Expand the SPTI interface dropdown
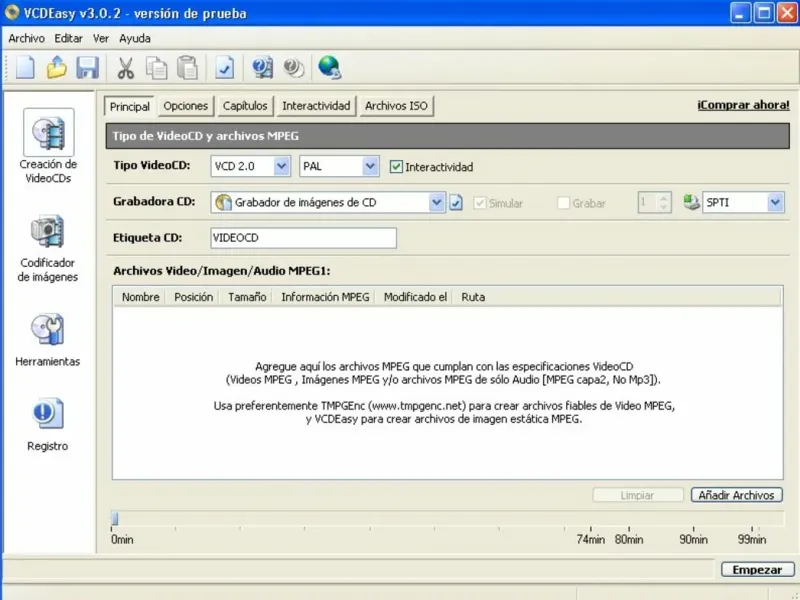Screen dimensions: 800x600 pos(776,202)
